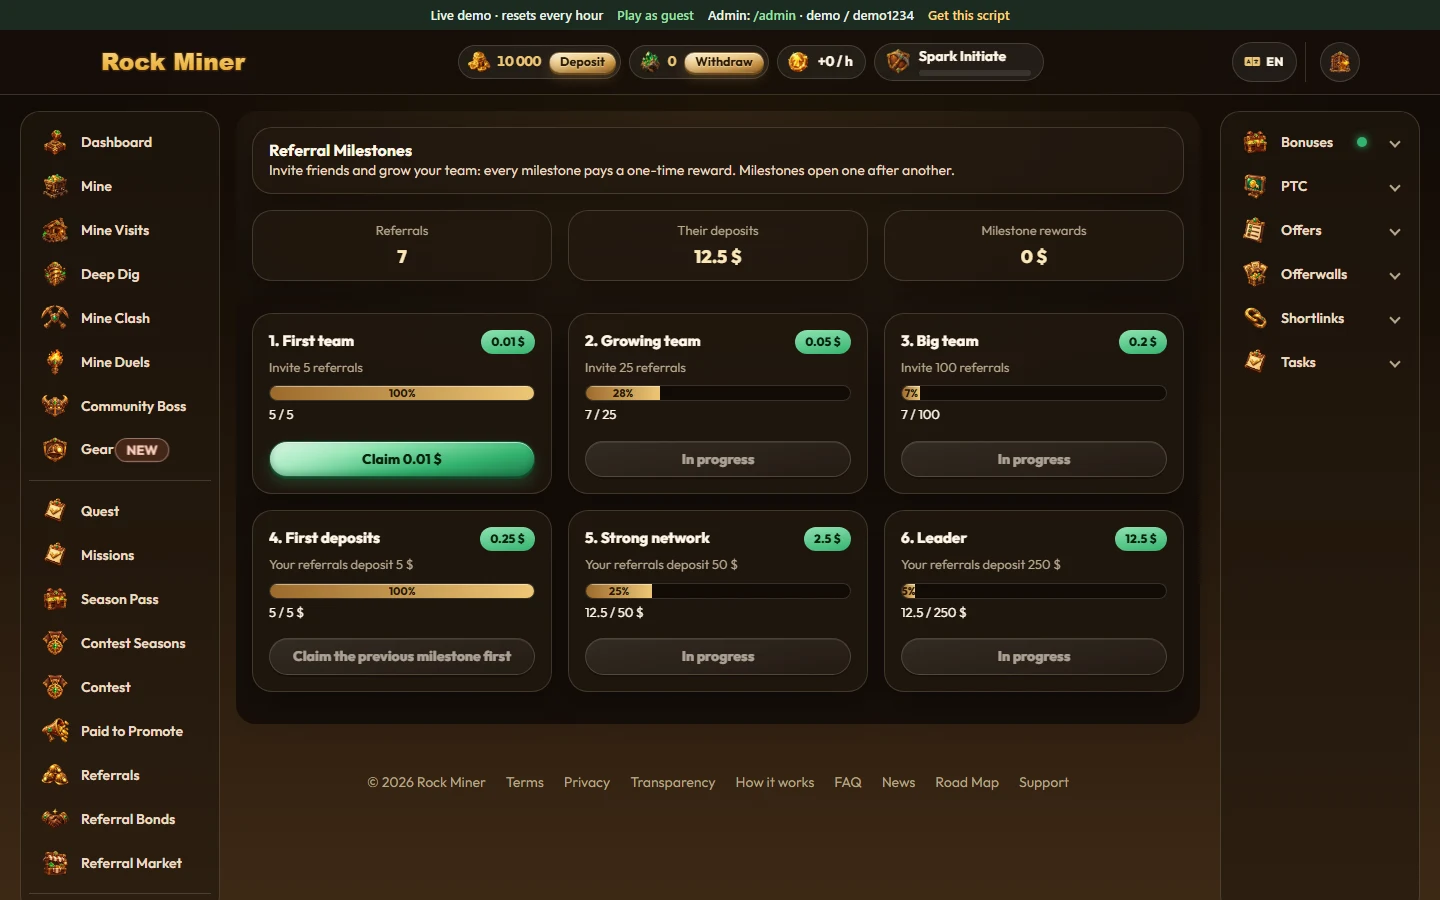This screenshot has width=1440, height=900.
Task: Select the Deep Dig icon
Action: [x=55, y=274]
